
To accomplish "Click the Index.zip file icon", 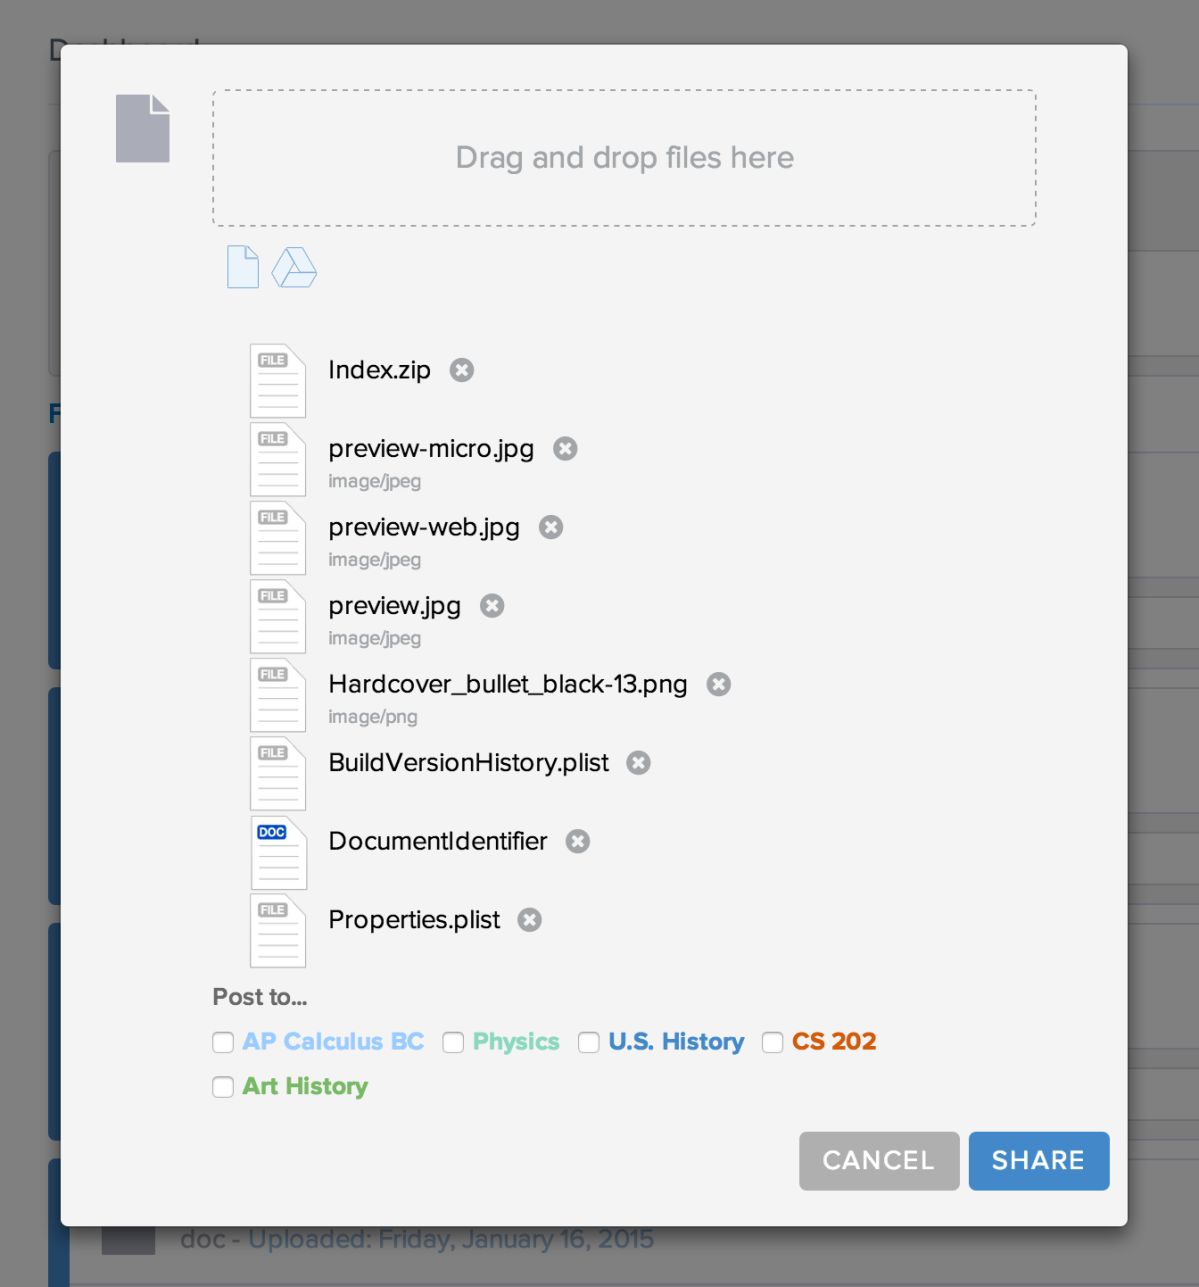I will [278, 381].
